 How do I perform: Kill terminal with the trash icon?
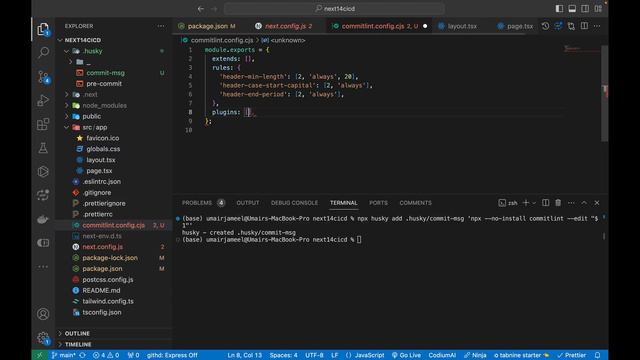pyautogui.click(x=558, y=203)
